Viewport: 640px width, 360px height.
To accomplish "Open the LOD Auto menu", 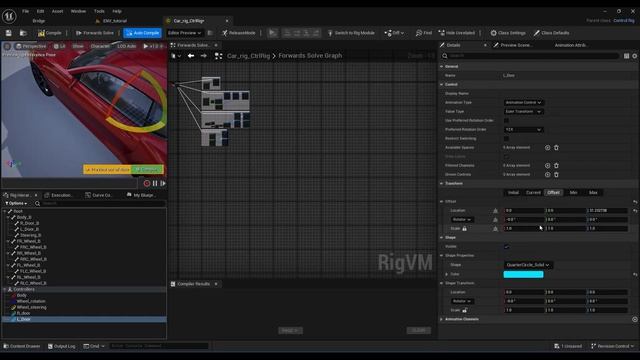I will (x=127, y=46).
